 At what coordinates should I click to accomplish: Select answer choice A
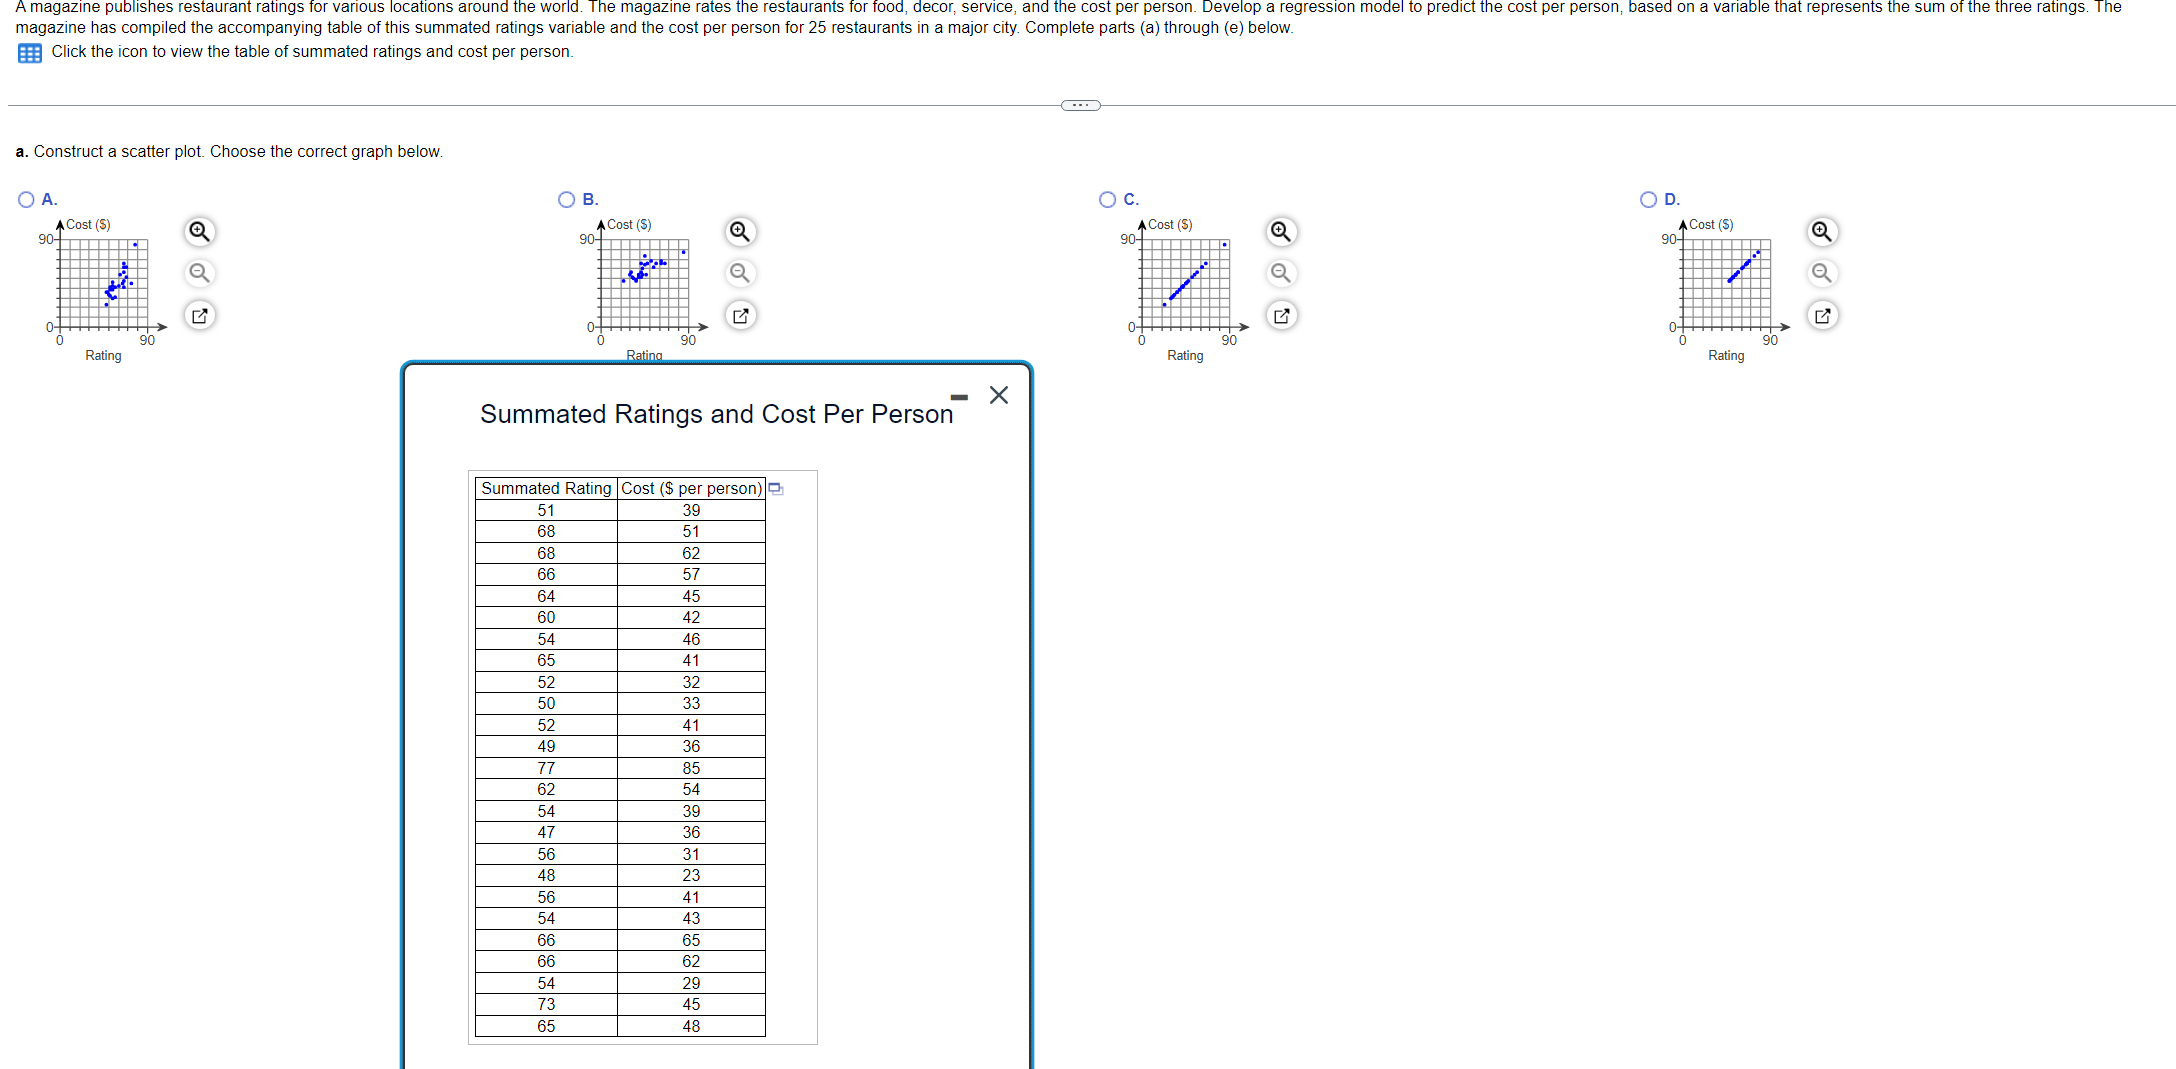pyautogui.click(x=24, y=199)
